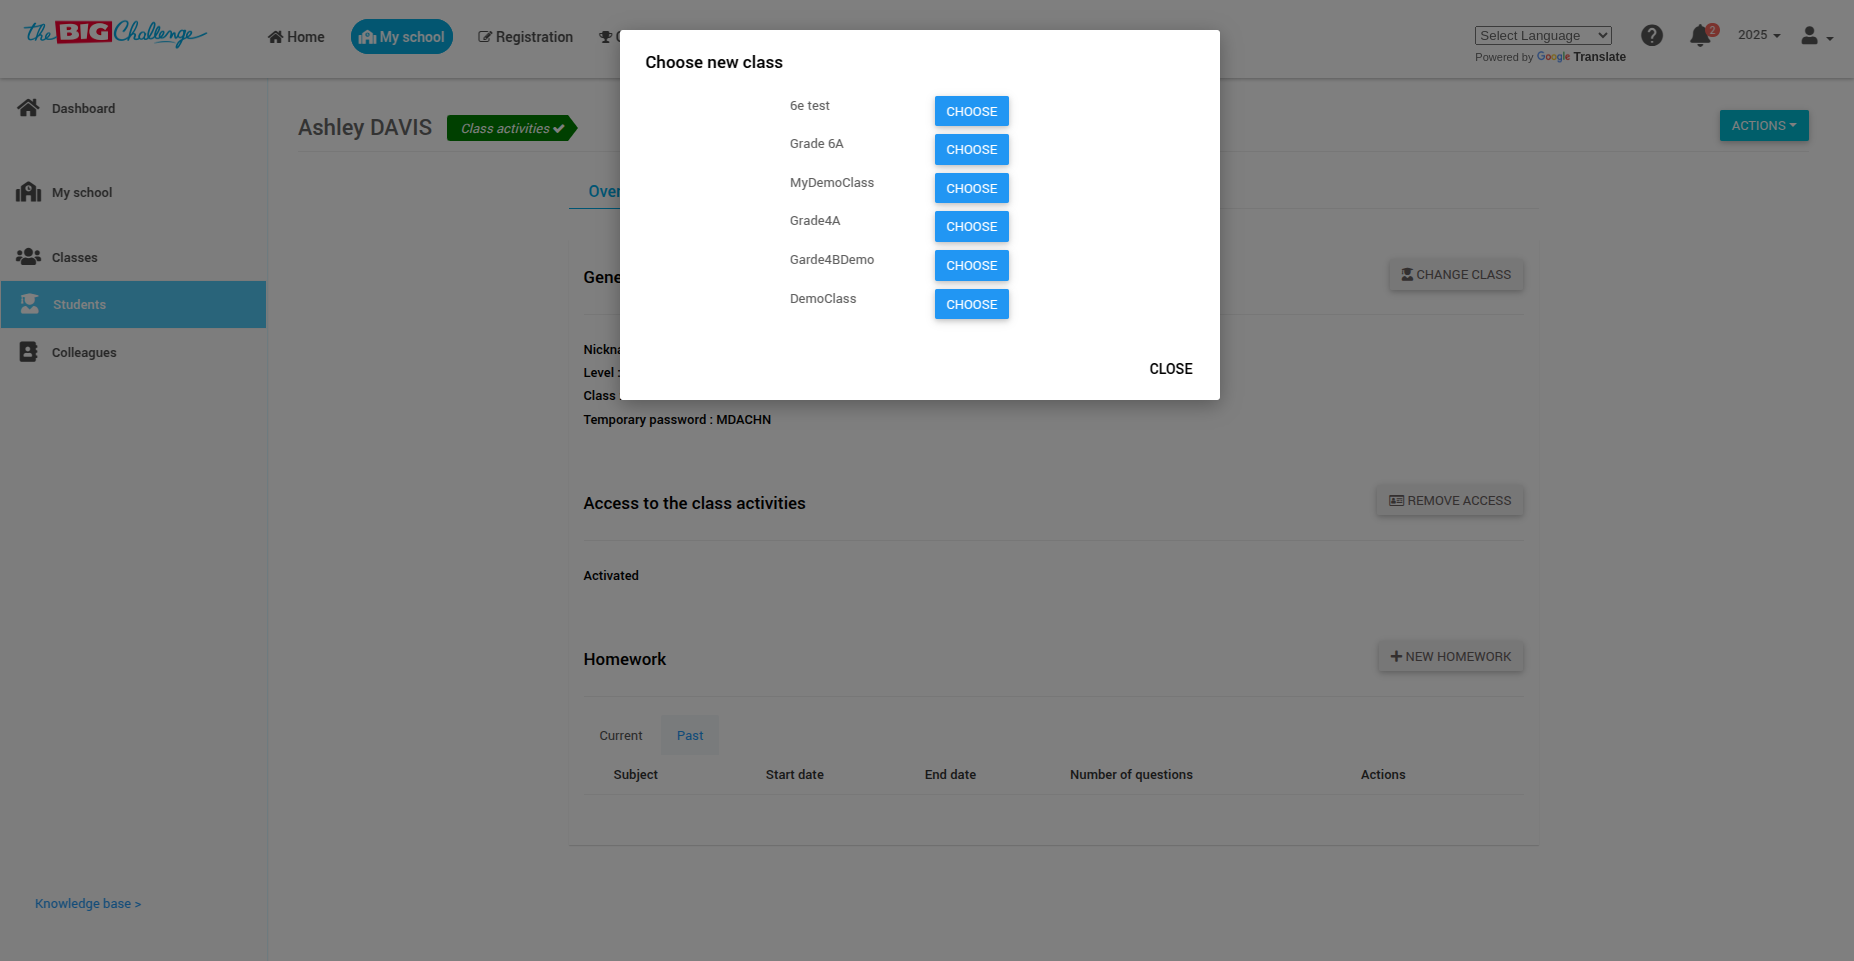This screenshot has height=961, width=1854.
Task: Click the Ashley DAVIS student name heading
Action: (365, 128)
